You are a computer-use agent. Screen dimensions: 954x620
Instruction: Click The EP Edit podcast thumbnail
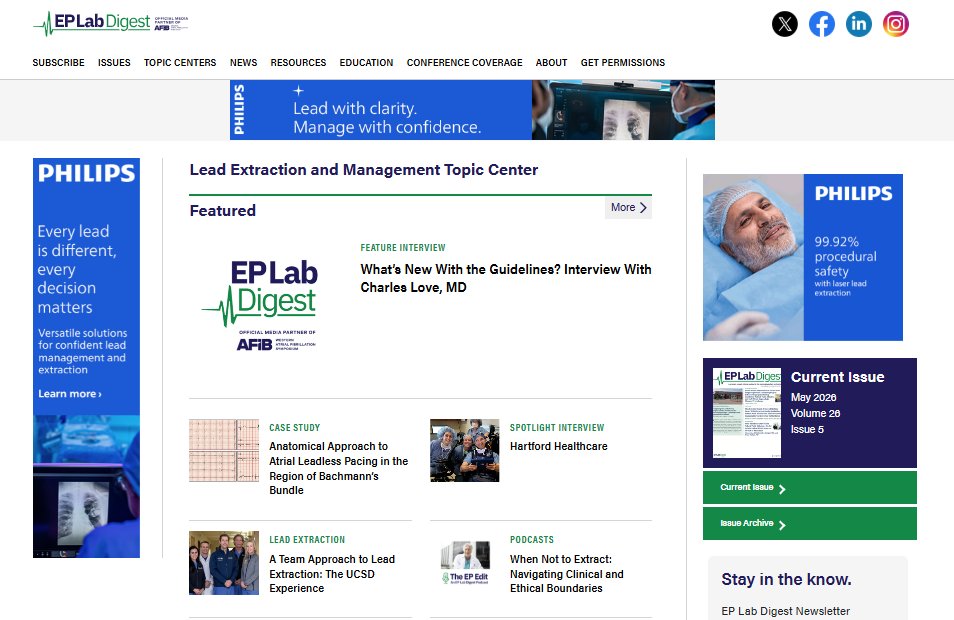[465, 563]
